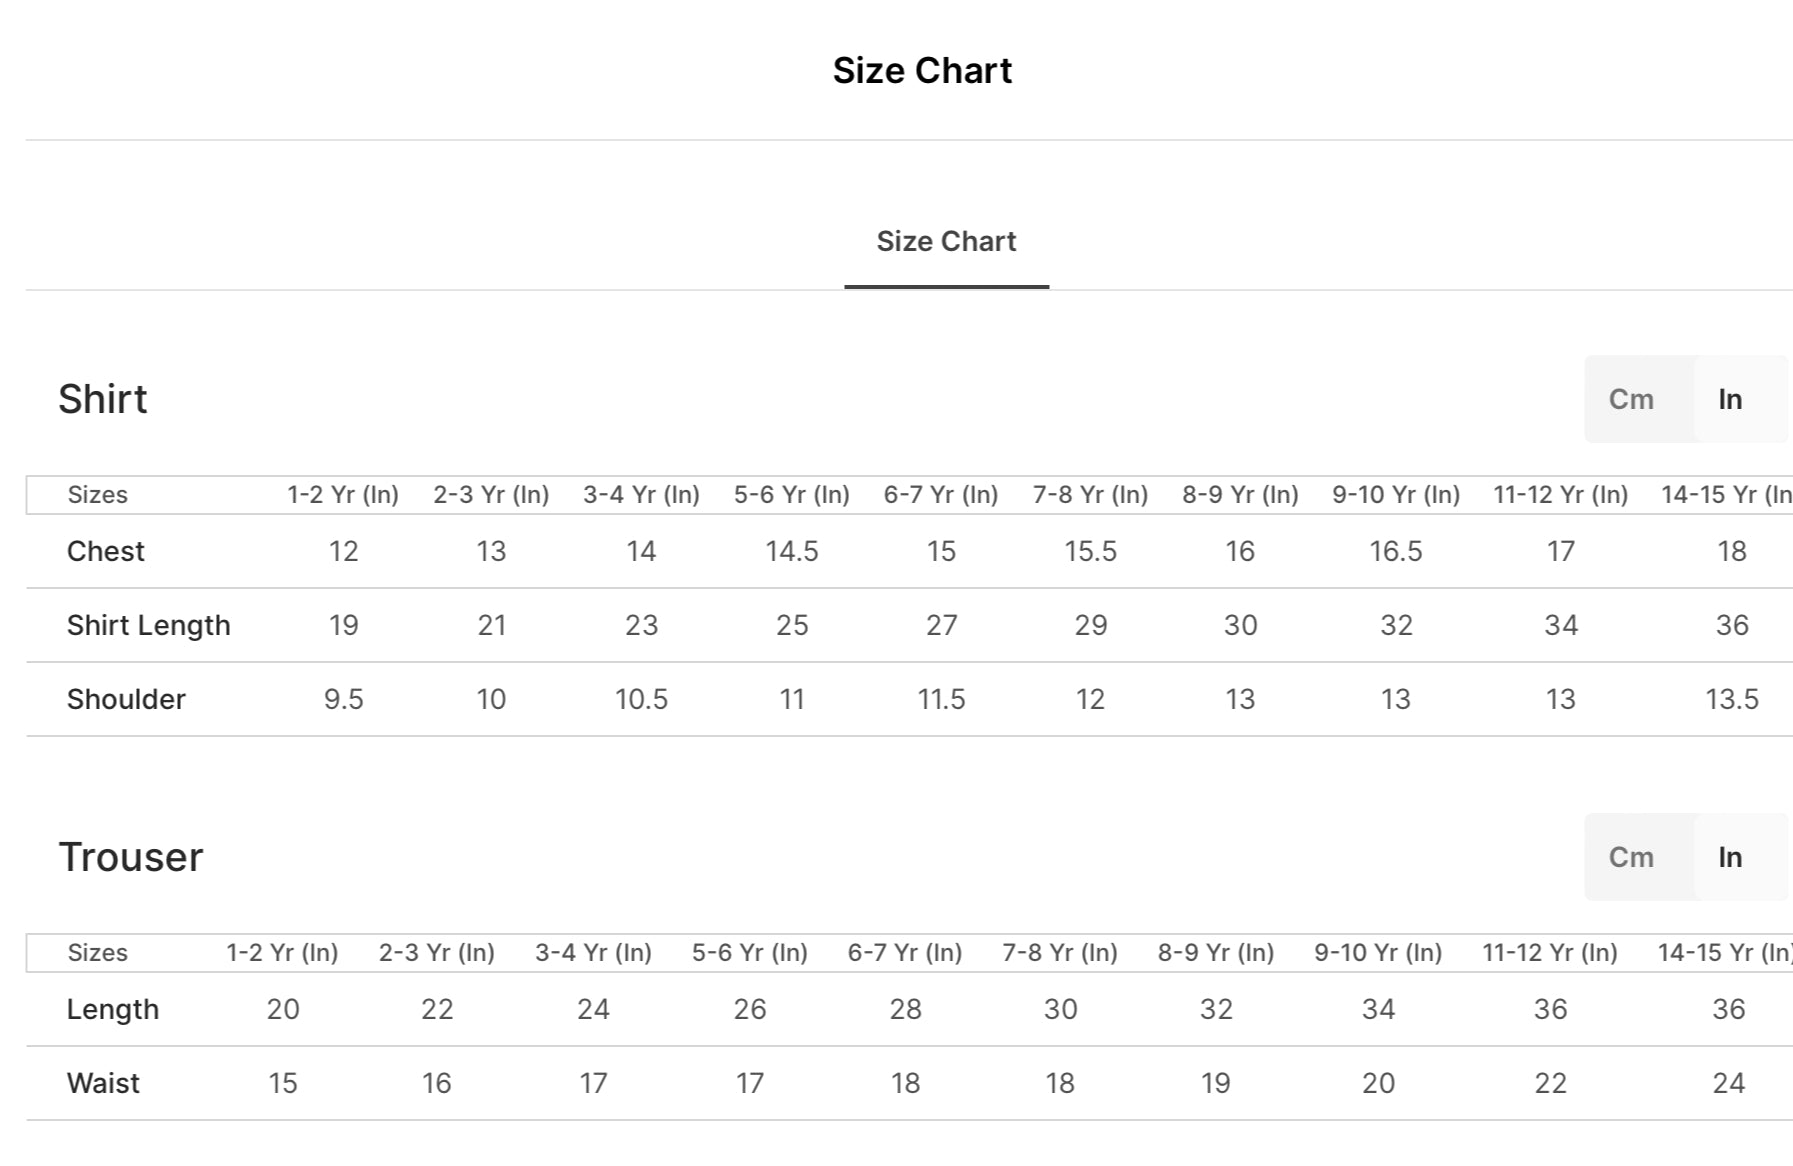The width and height of the screenshot is (1793, 1166).
Task: Click Shirt Length value 29
Action: tap(1090, 625)
